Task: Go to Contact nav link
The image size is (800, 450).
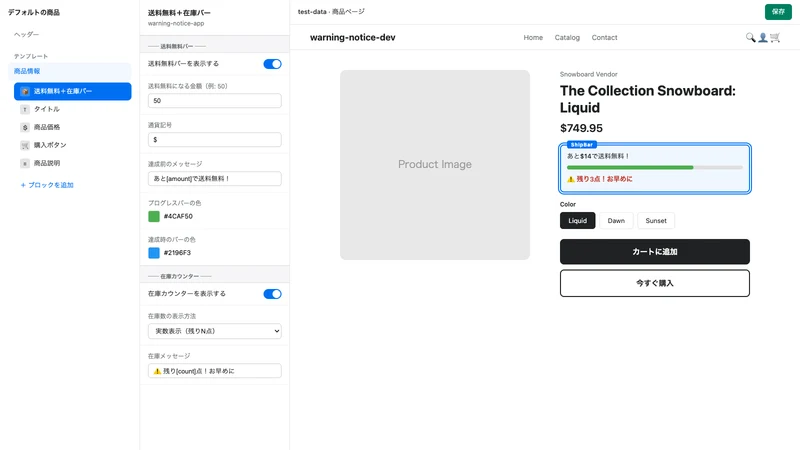Action: pyautogui.click(x=605, y=38)
